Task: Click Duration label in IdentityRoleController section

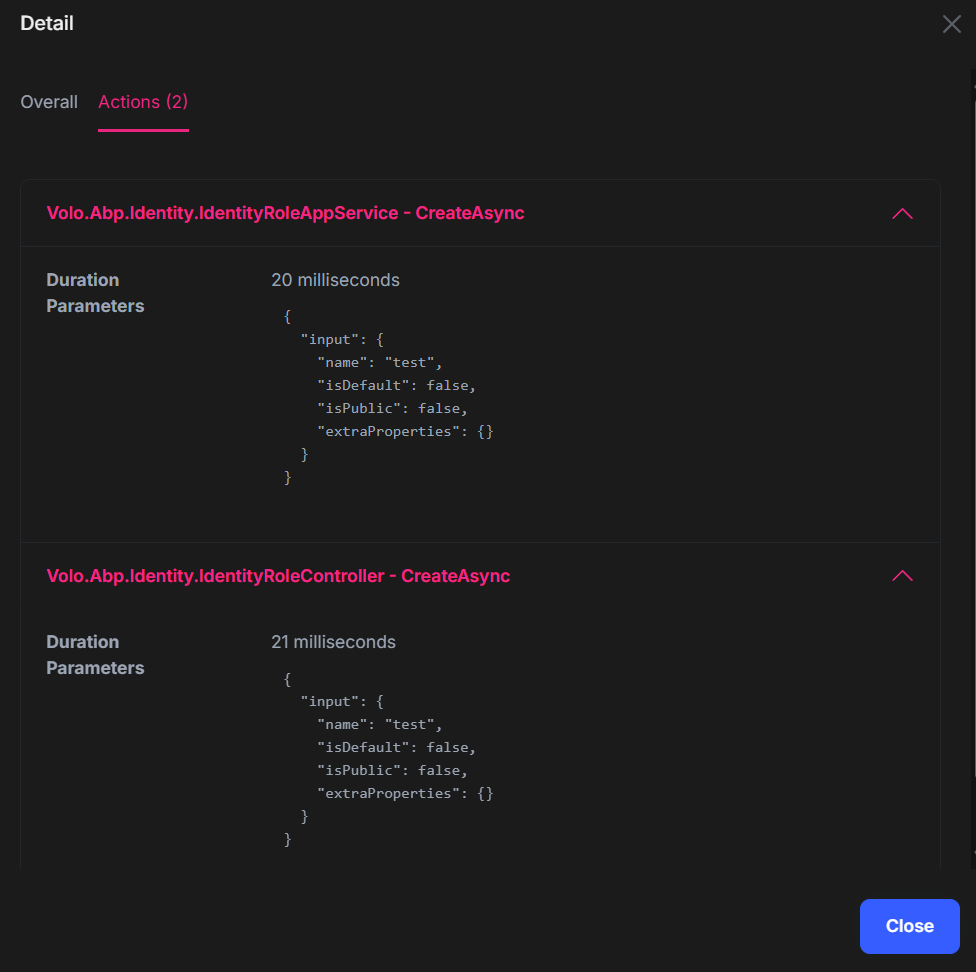Action: tap(83, 642)
